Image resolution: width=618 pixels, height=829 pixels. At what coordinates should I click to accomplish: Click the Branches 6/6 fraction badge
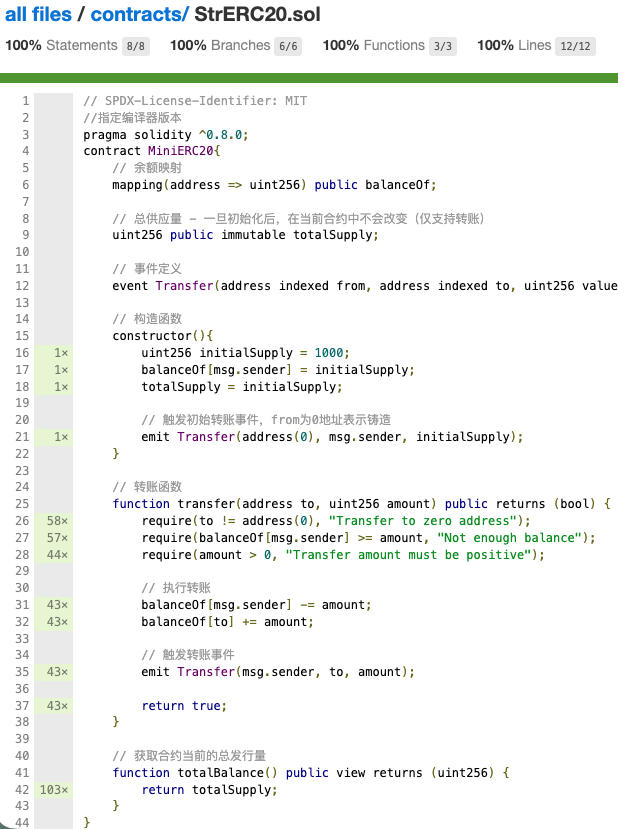tap(288, 46)
